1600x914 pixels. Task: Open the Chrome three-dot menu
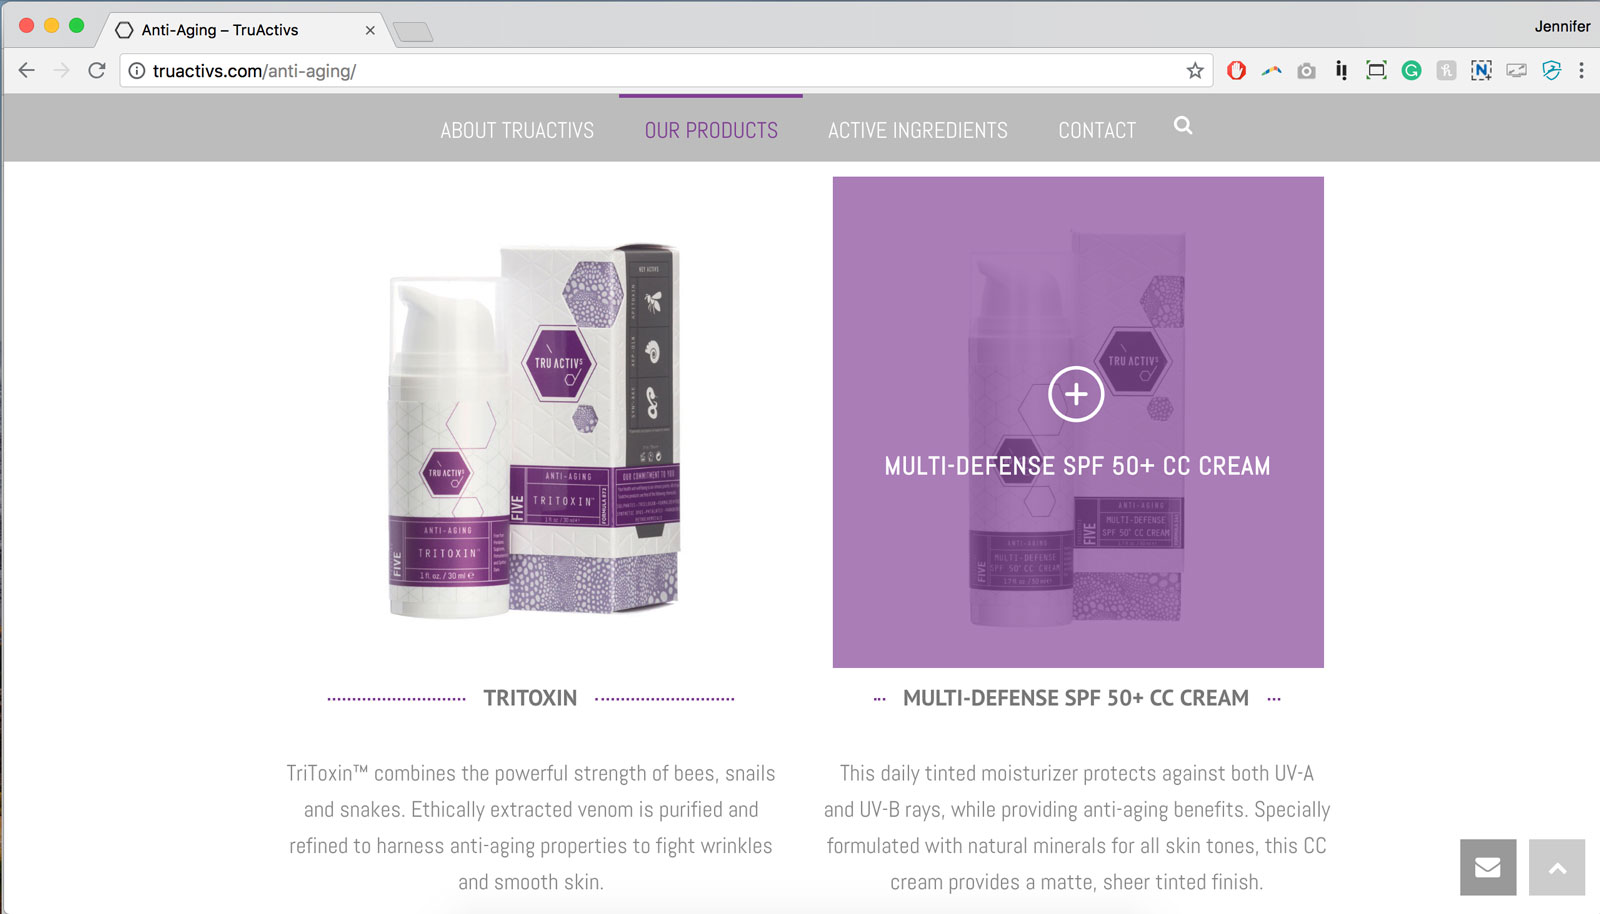coord(1581,71)
